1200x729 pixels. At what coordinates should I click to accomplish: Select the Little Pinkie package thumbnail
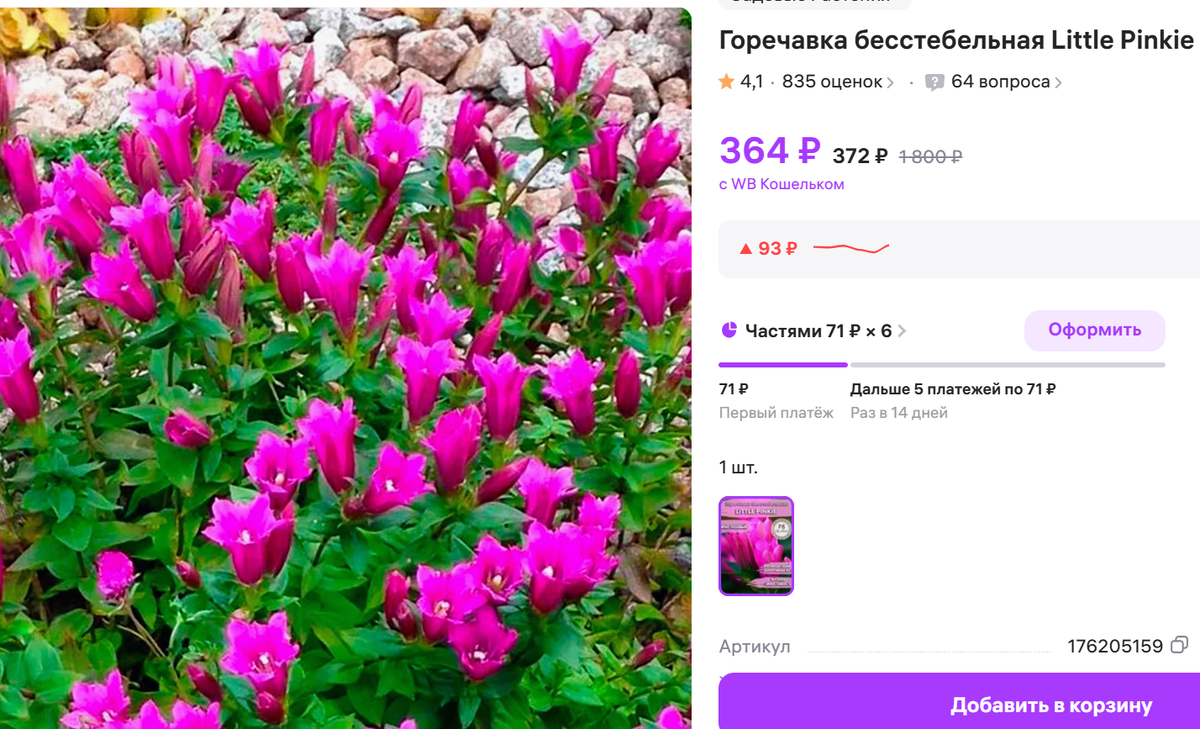coord(756,546)
